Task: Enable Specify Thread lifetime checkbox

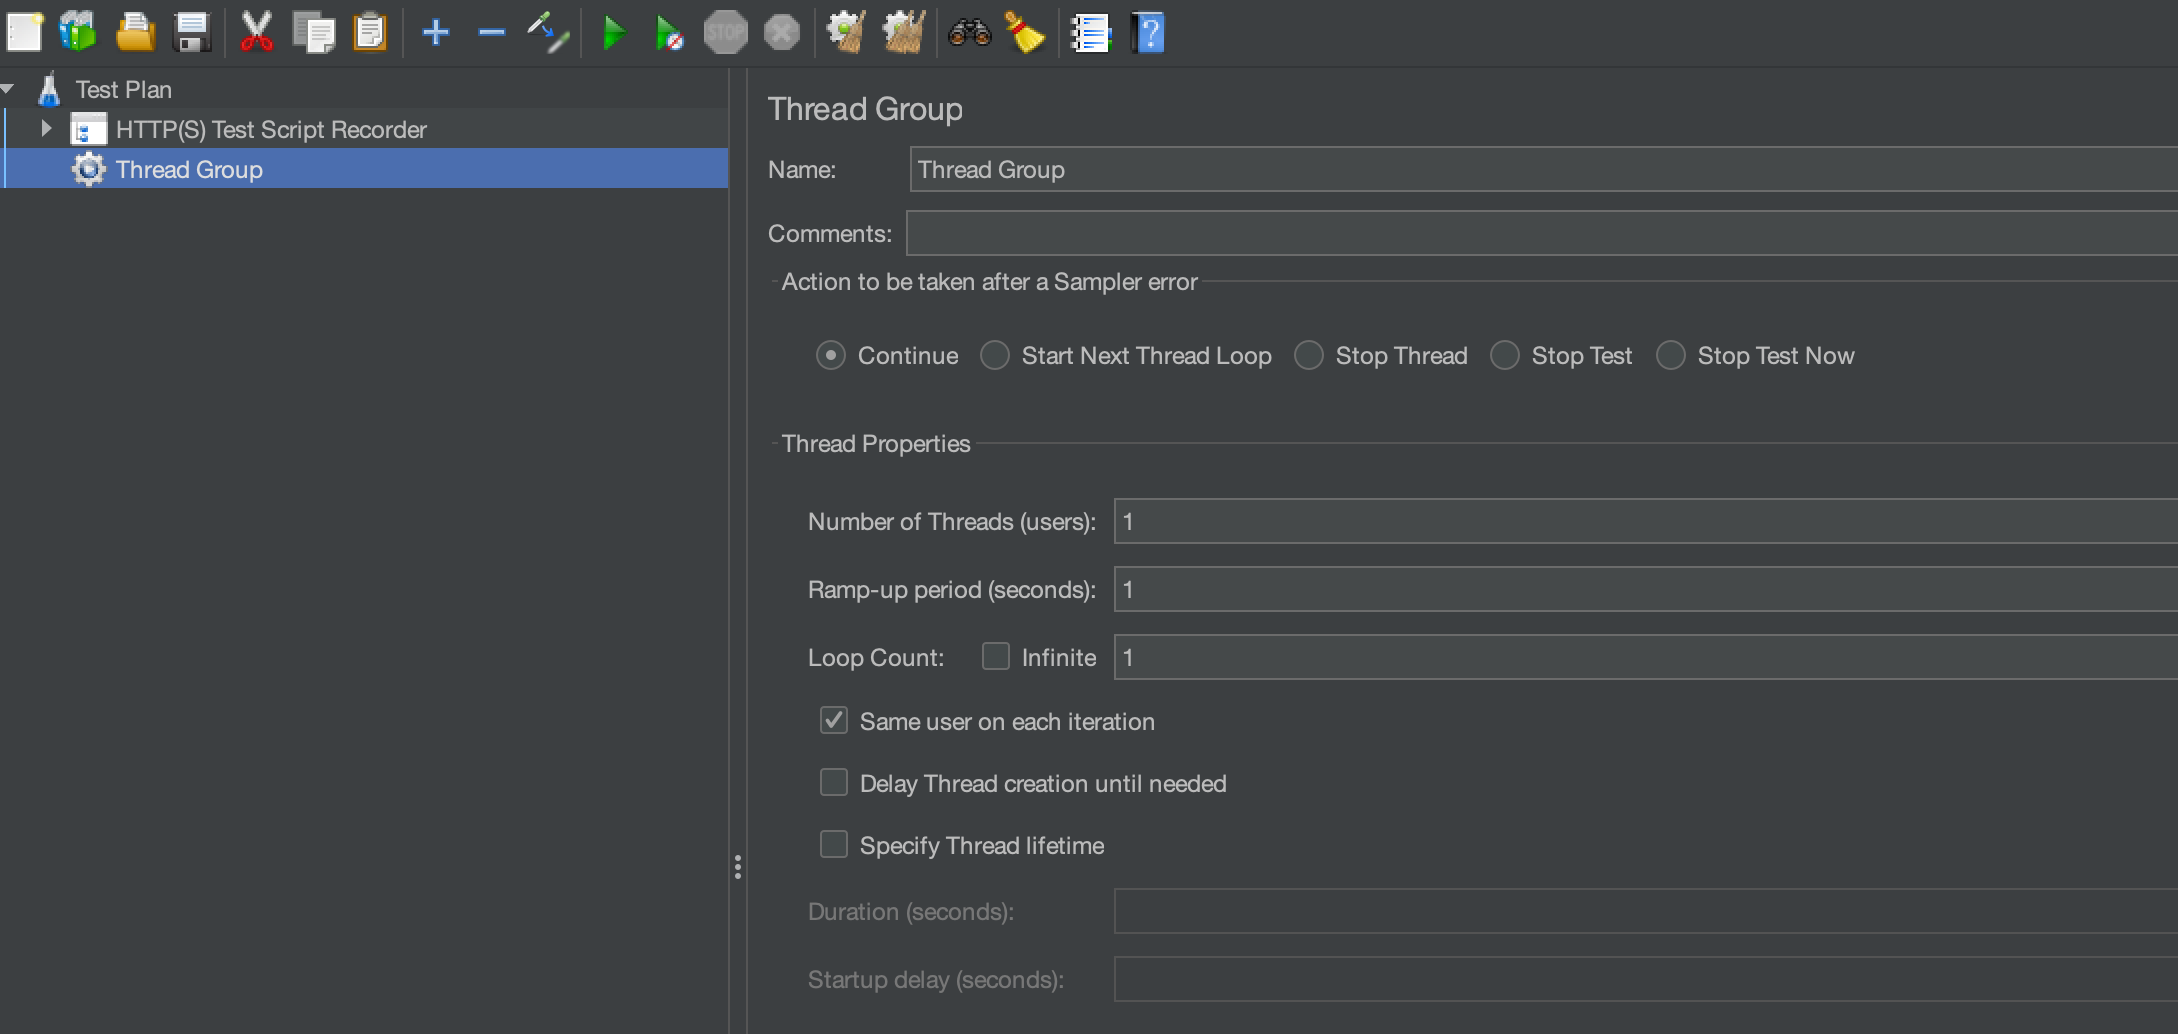Action: tap(834, 844)
